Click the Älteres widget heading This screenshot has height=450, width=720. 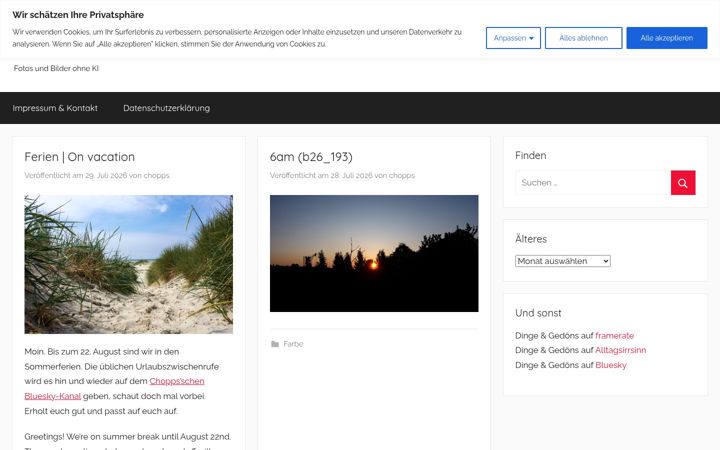[x=531, y=239]
